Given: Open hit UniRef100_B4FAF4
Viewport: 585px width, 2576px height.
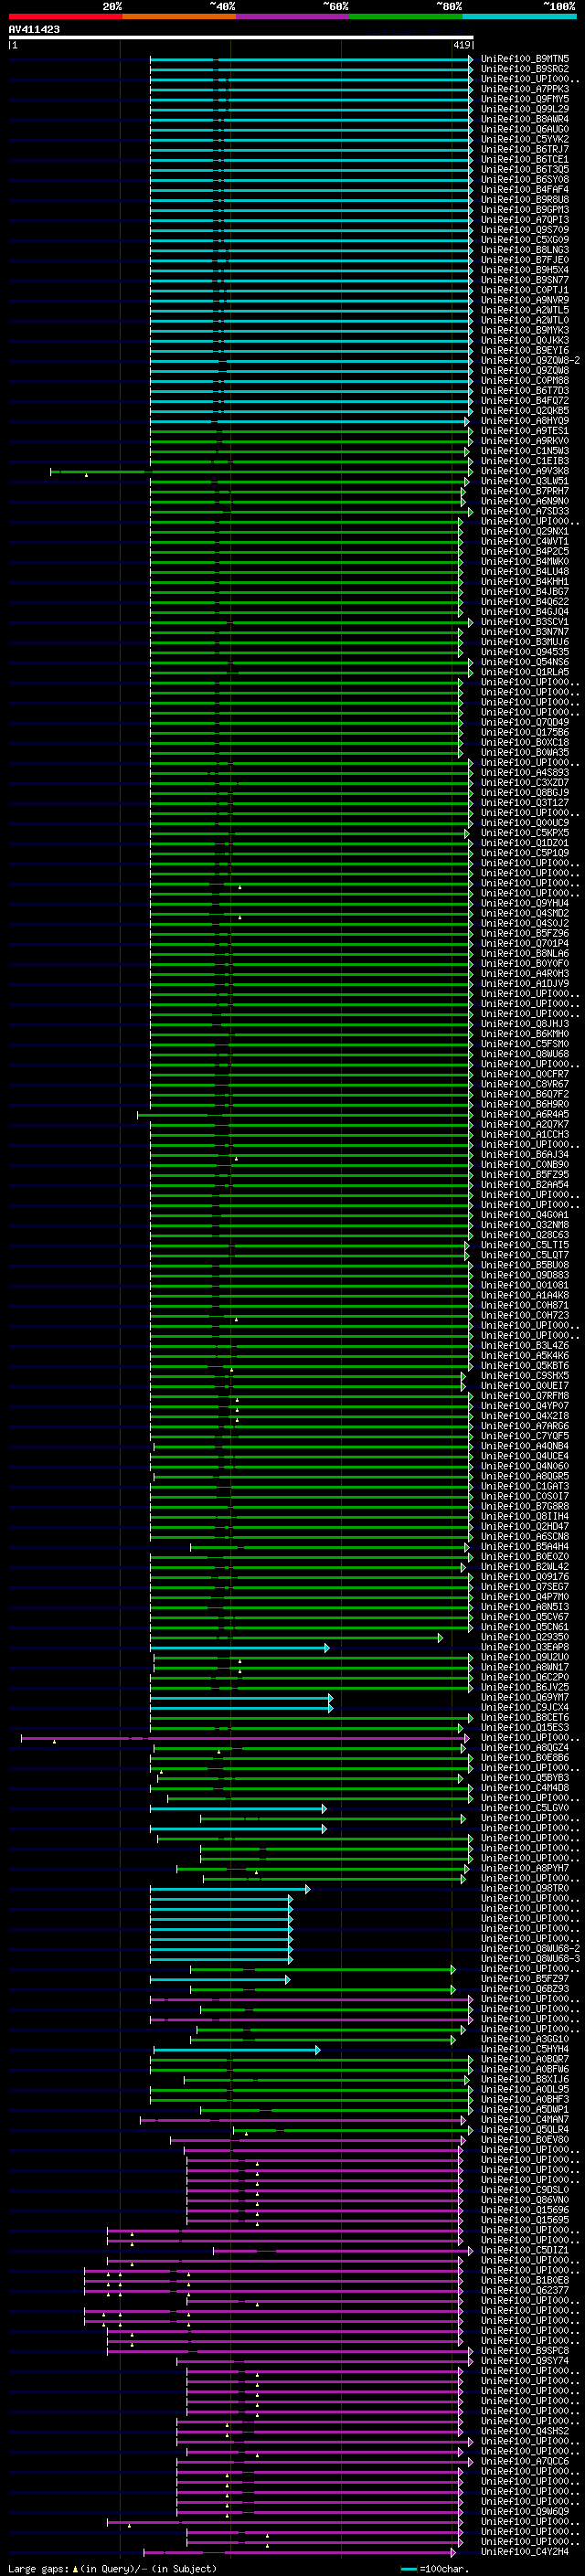Looking at the screenshot, I should (x=525, y=189).
